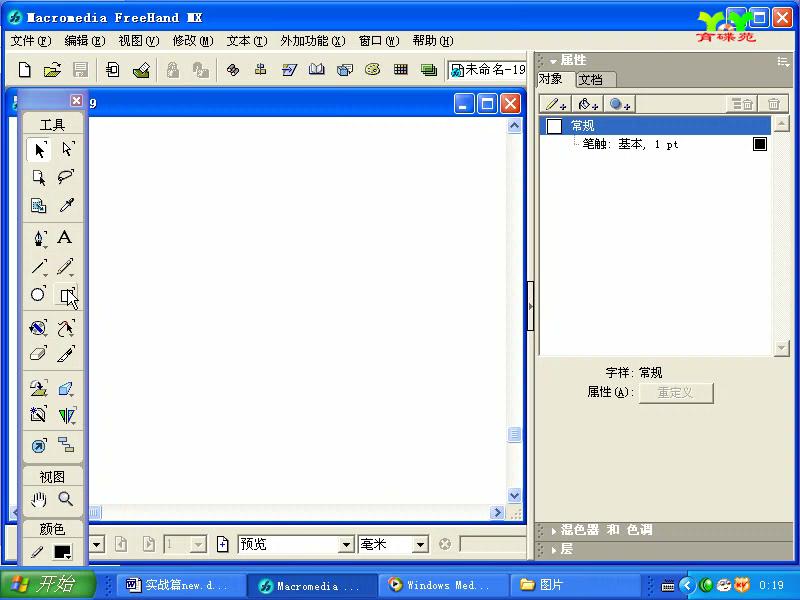800x600 pixels.
Task: Select the Extrude tool
Action: pyautogui.click(x=66, y=389)
